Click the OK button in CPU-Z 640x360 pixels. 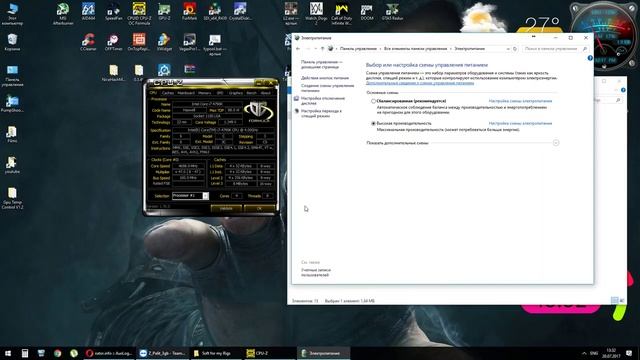click(x=259, y=209)
